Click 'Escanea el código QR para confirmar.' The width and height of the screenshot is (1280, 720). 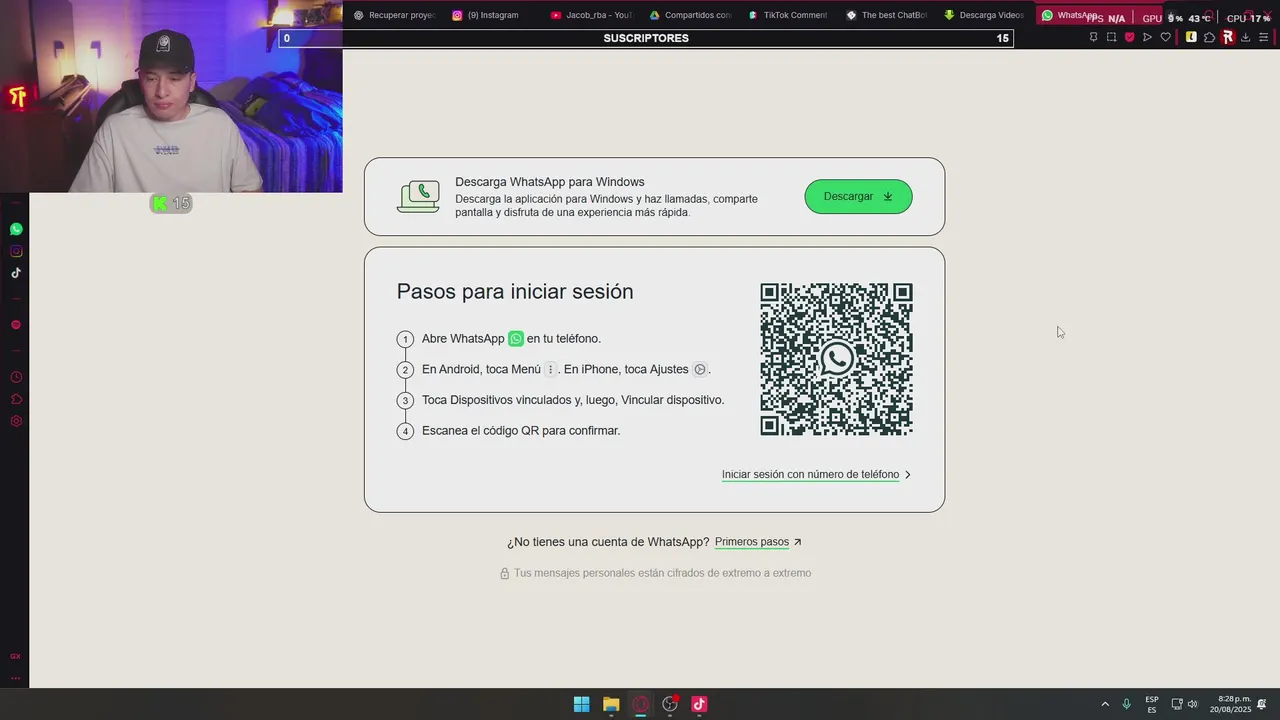tap(521, 431)
